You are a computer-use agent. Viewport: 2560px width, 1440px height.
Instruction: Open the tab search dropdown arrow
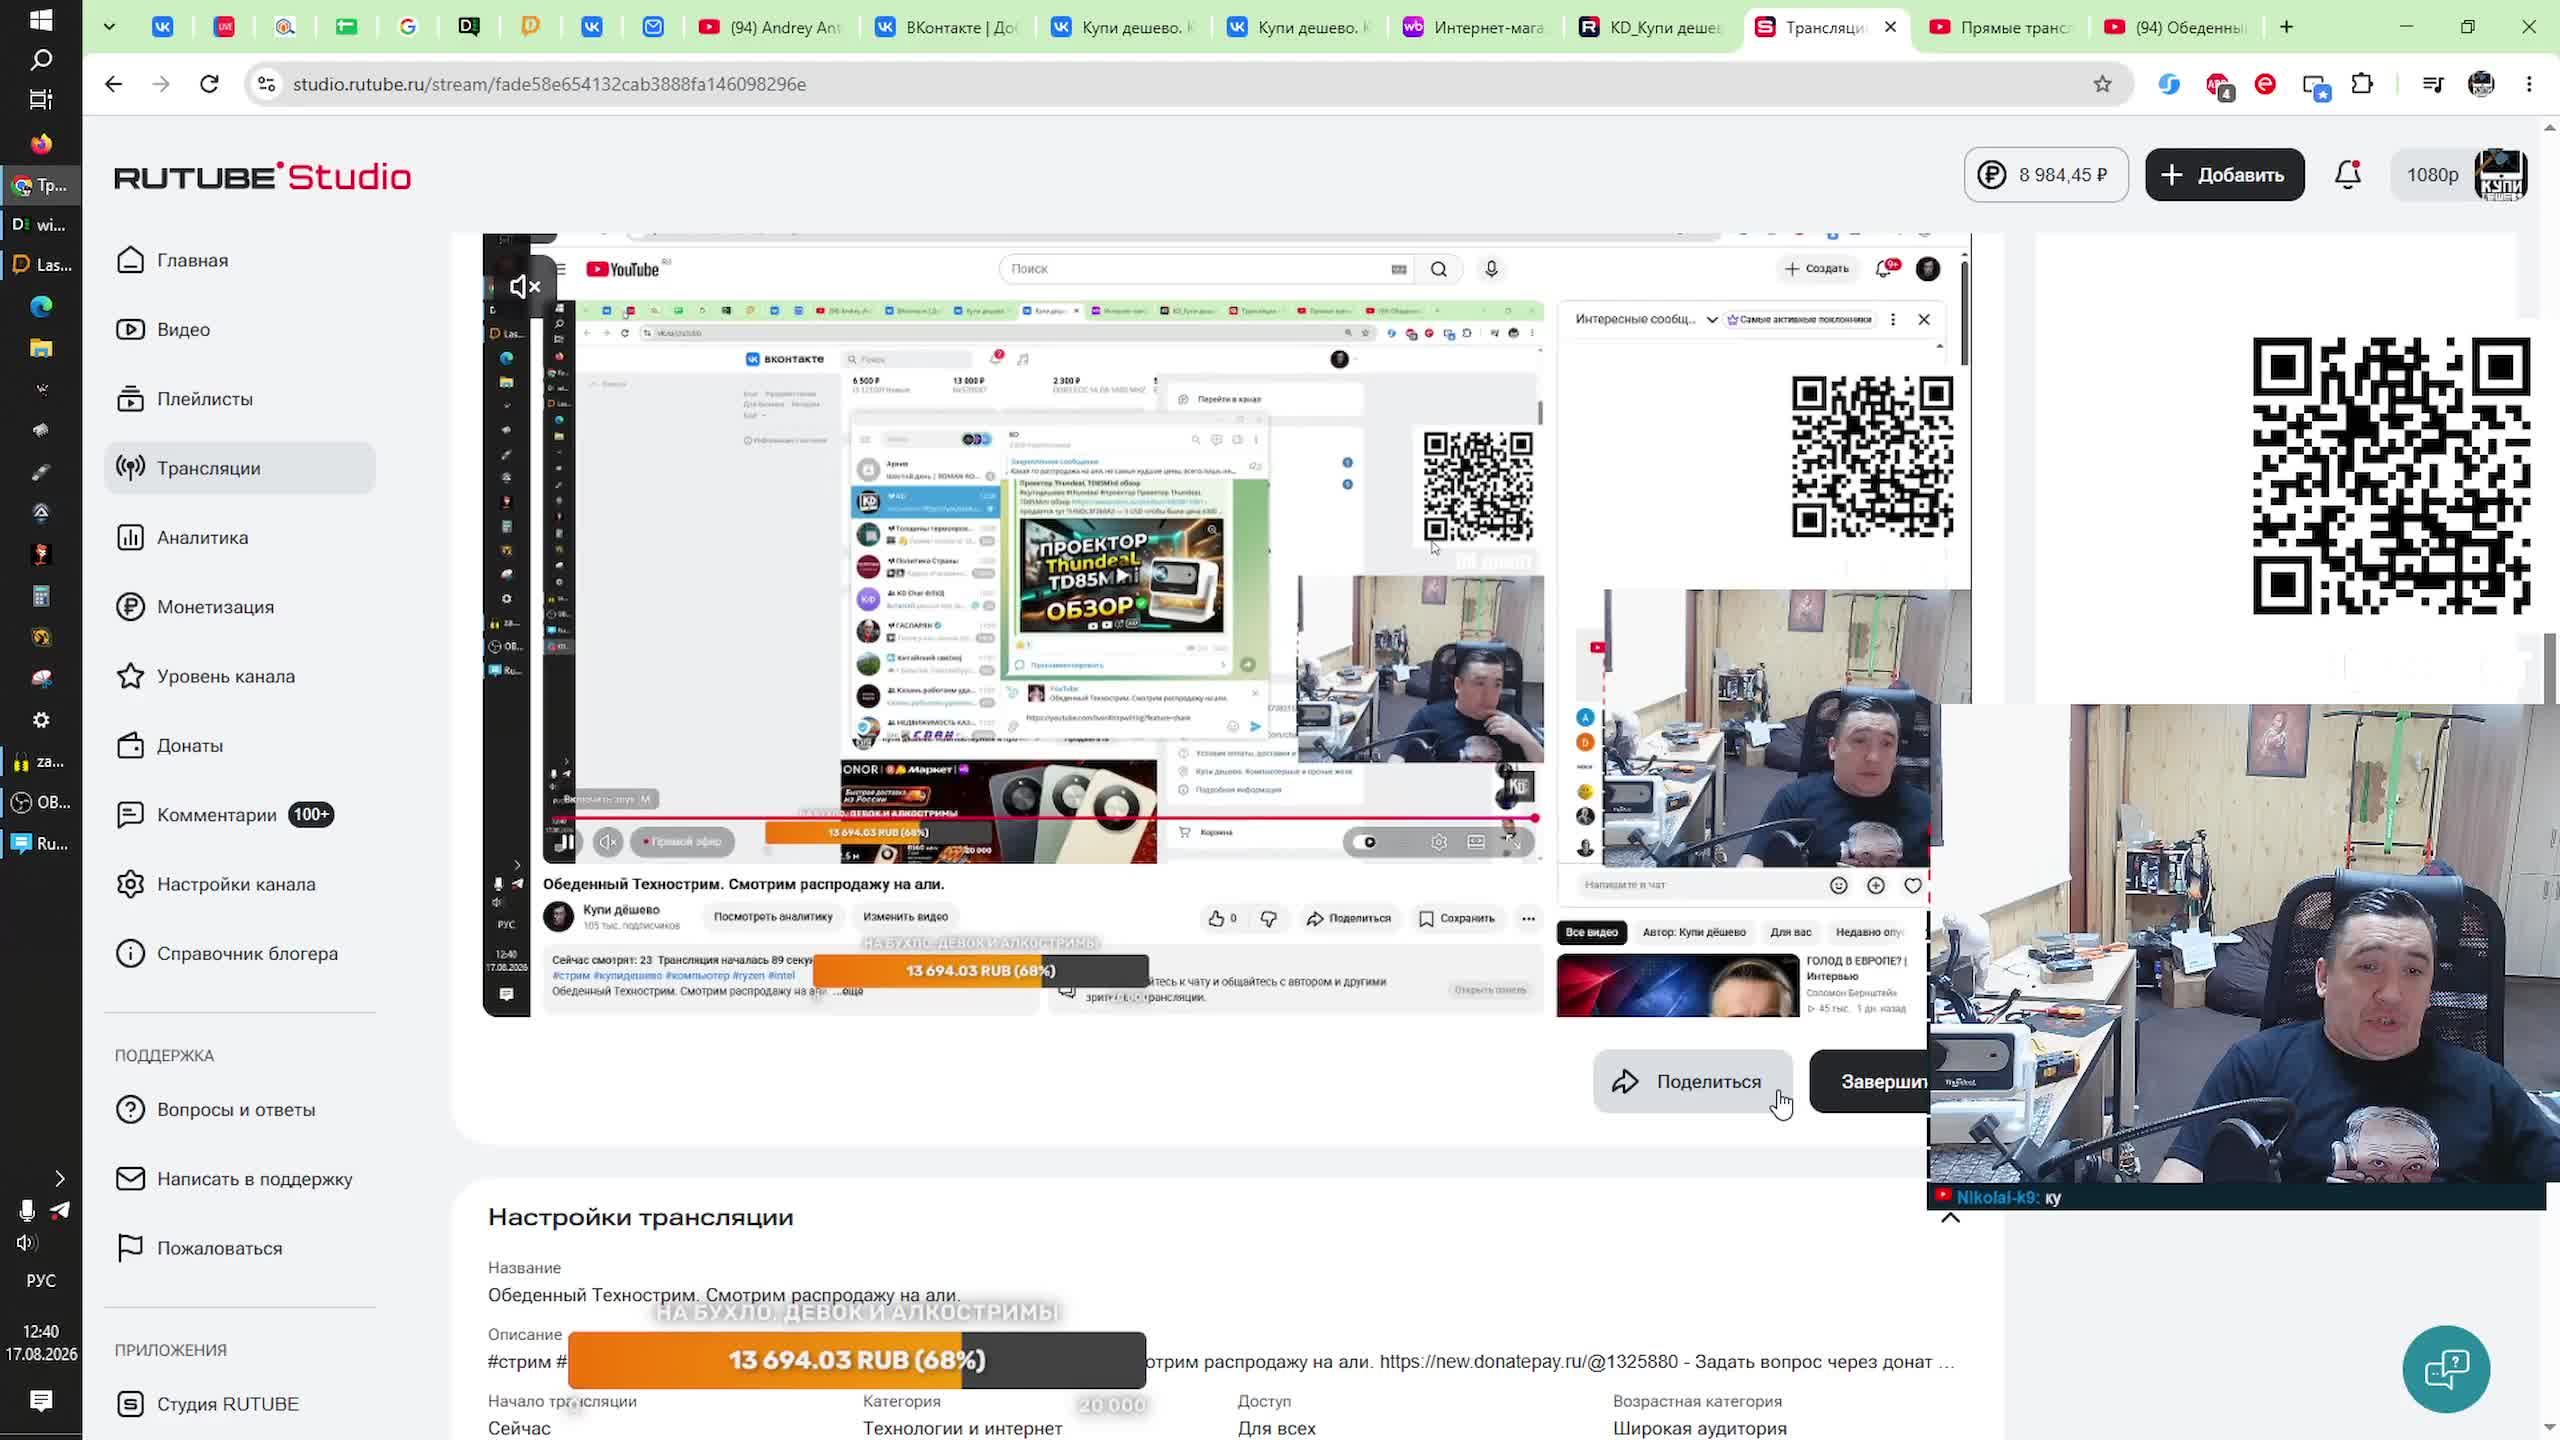[109, 27]
